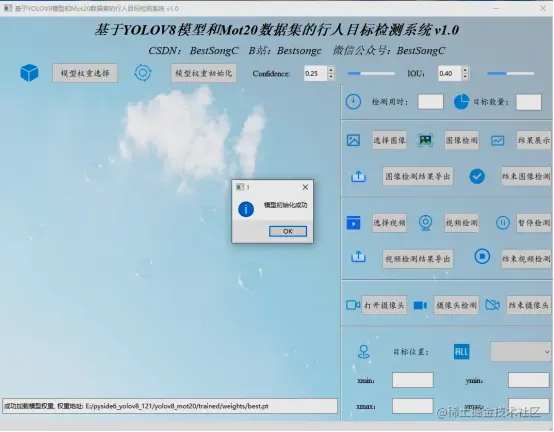The image size is (554, 432).
Task: Decrease the IOU value with down arrow
Action: tap(465, 77)
